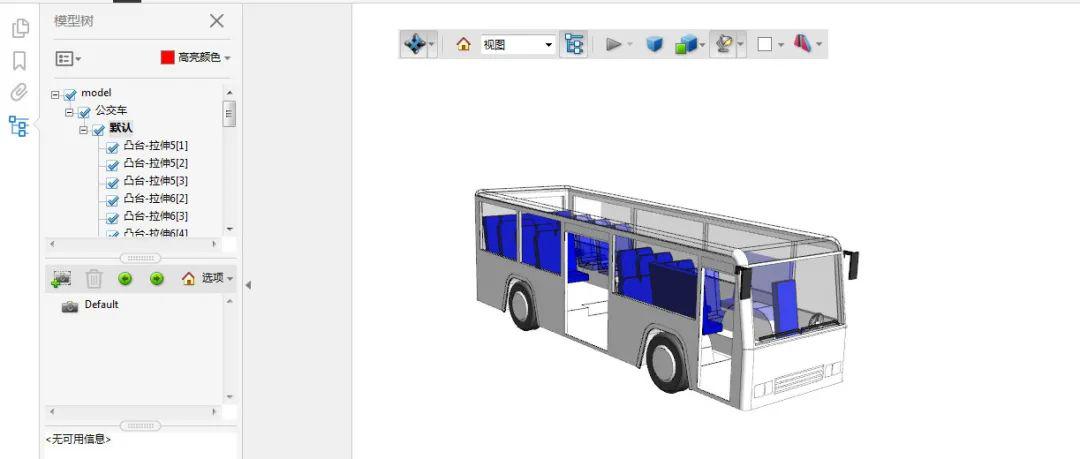Image resolution: width=1080 pixels, height=459 pixels.
Task: Toggle visibility of 凸台-拉伸5[1]
Action: point(112,148)
